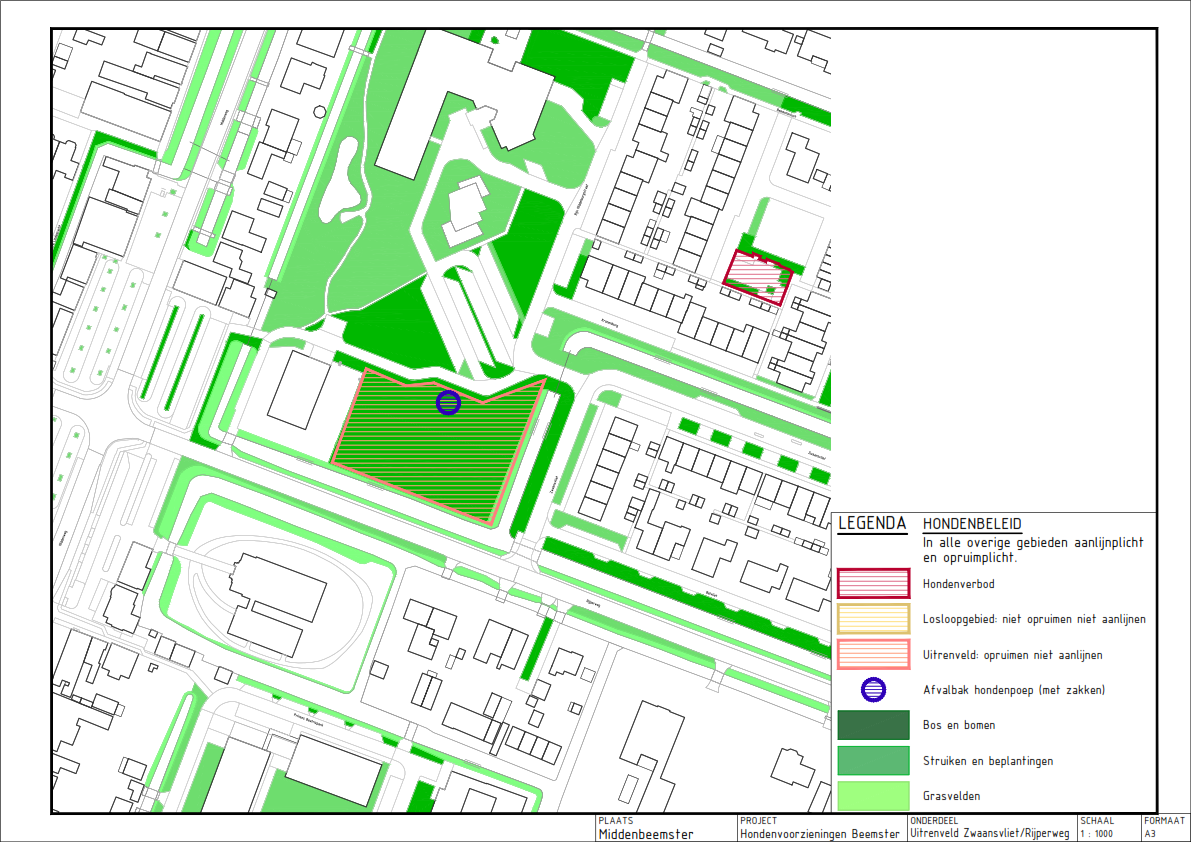Screen dimensions: 1191x842
Task: Click the red hatched dog-ban zone on map
Action: 755,273
